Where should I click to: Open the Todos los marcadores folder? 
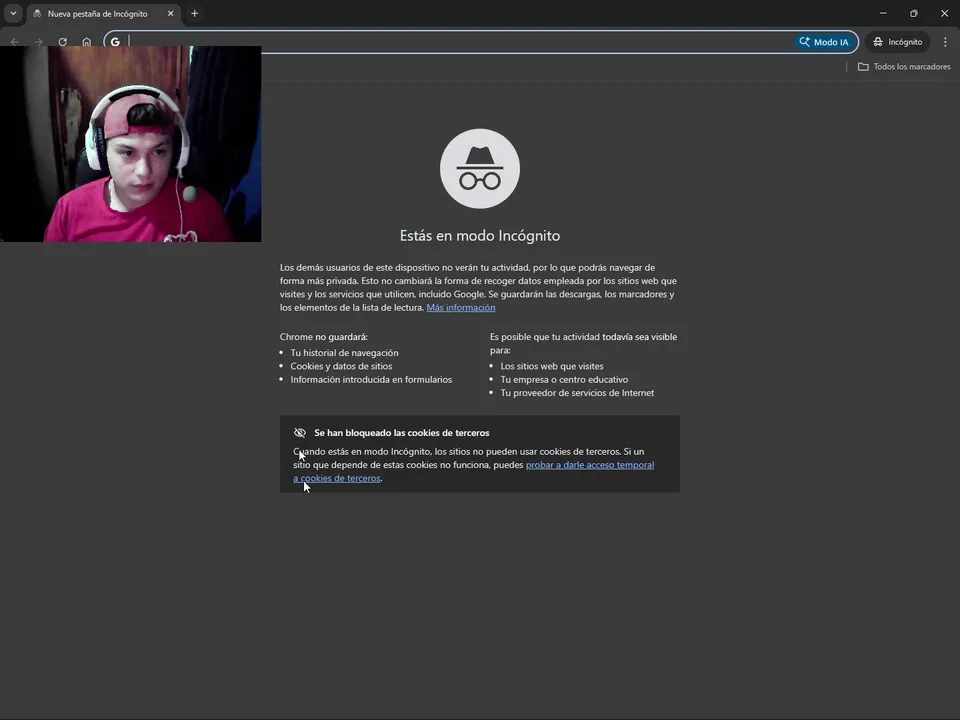904,67
